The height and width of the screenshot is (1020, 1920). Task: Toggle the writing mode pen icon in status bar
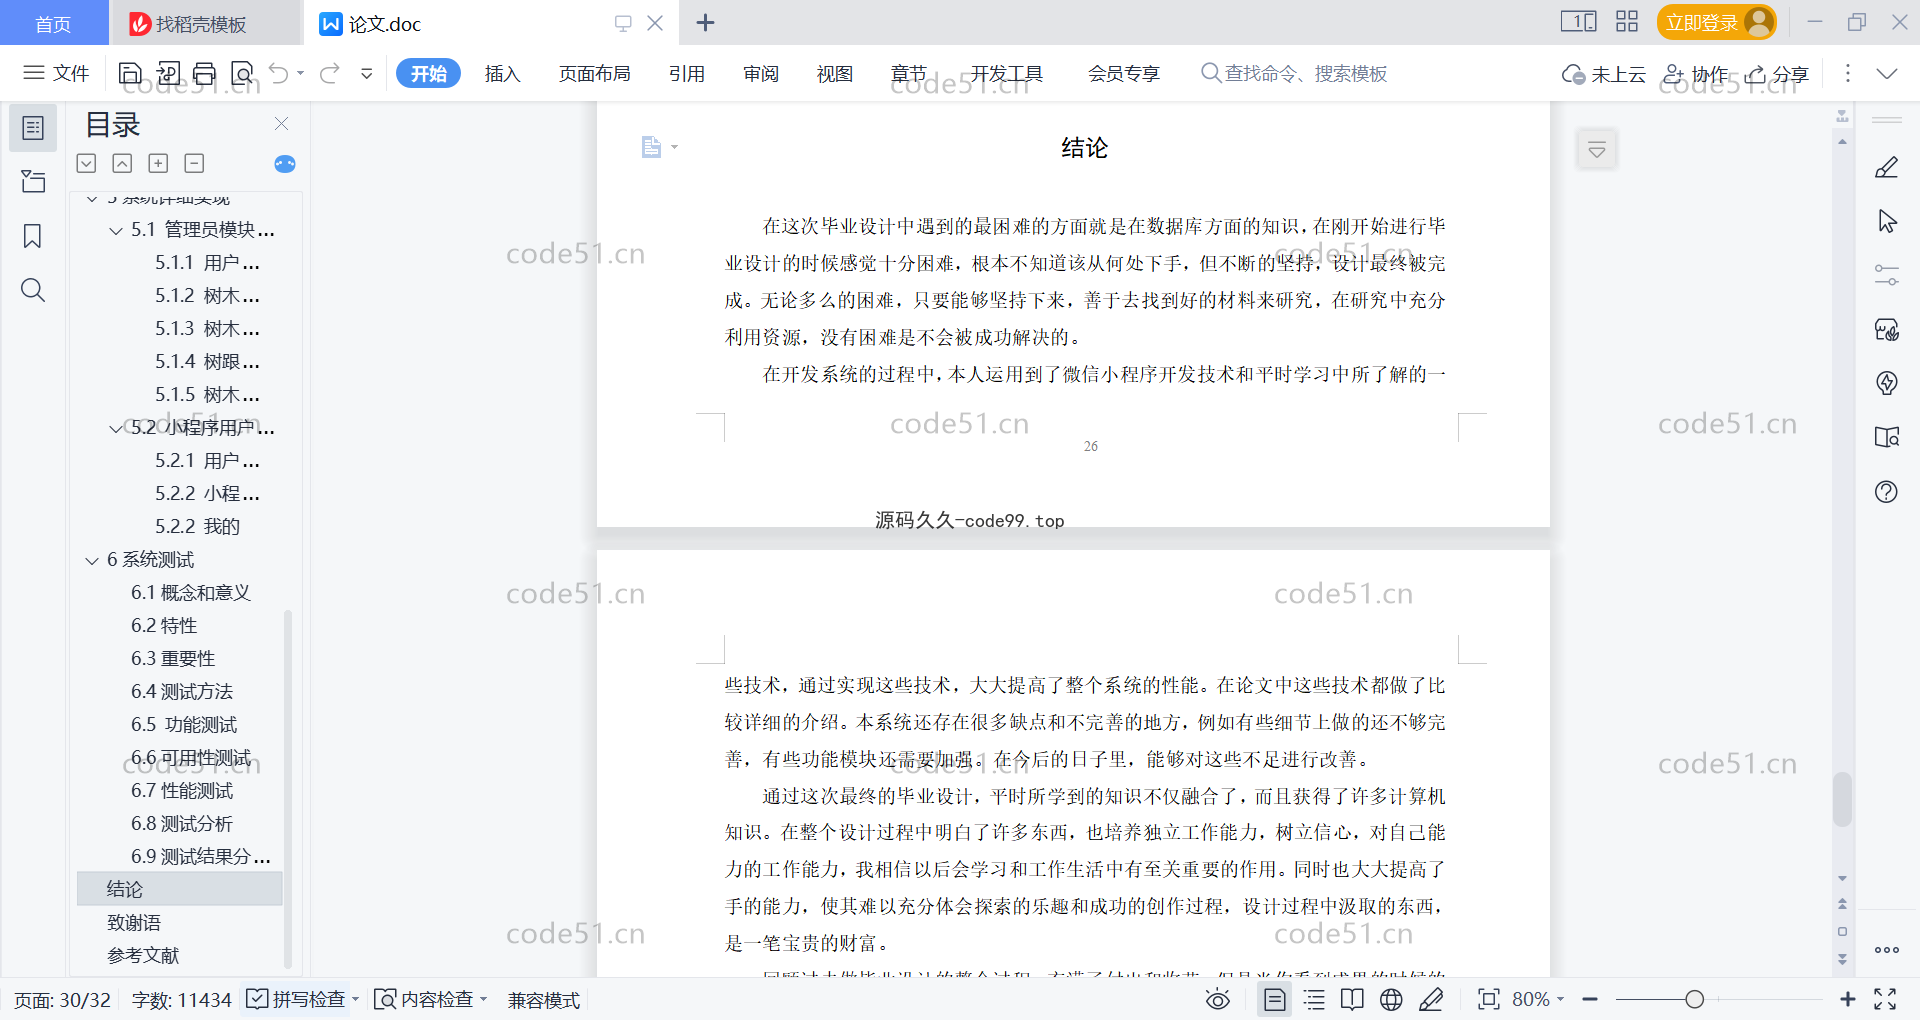[1431, 999]
